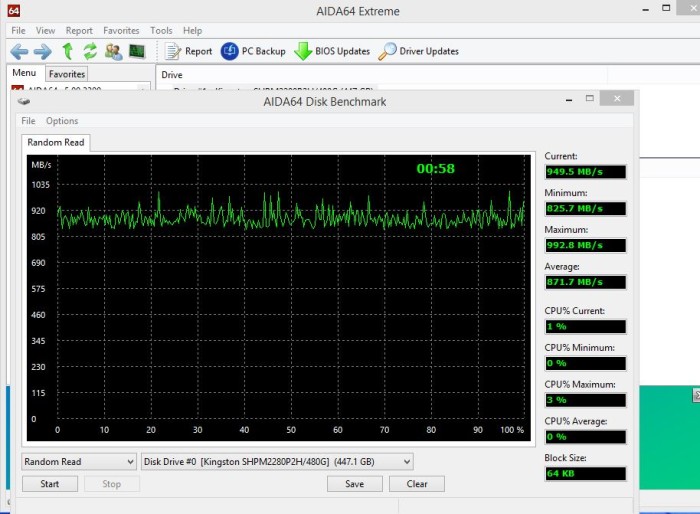Click the CPU% Maximum value 3 %

[585, 400]
